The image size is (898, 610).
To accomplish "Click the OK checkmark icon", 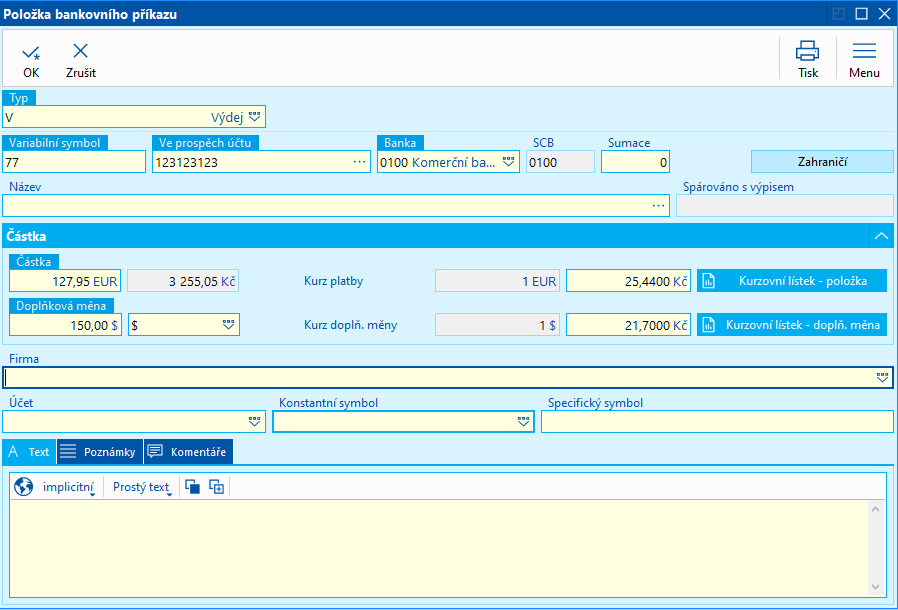I will coord(31,52).
